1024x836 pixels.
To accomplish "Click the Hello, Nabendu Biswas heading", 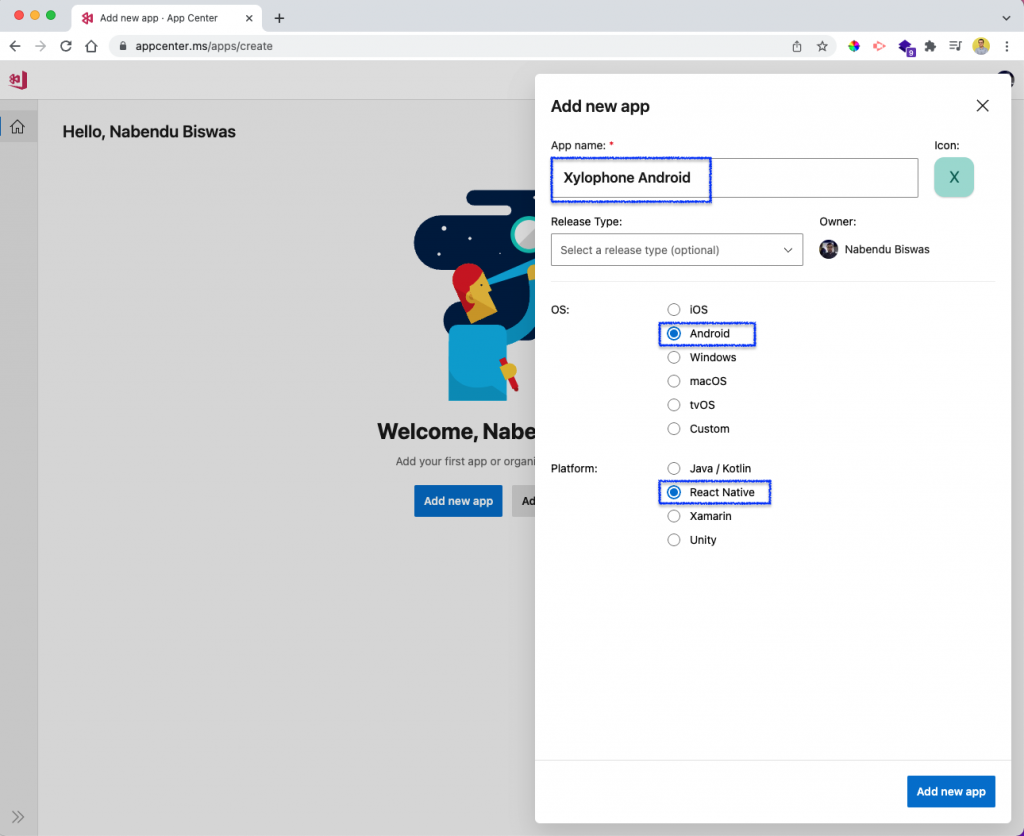I will click(149, 132).
